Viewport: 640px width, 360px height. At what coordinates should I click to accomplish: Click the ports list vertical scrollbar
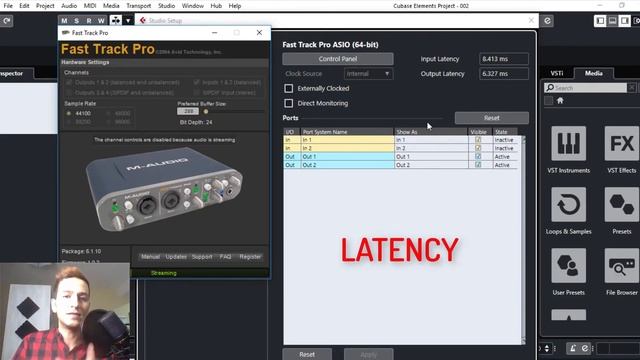(523, 240)
